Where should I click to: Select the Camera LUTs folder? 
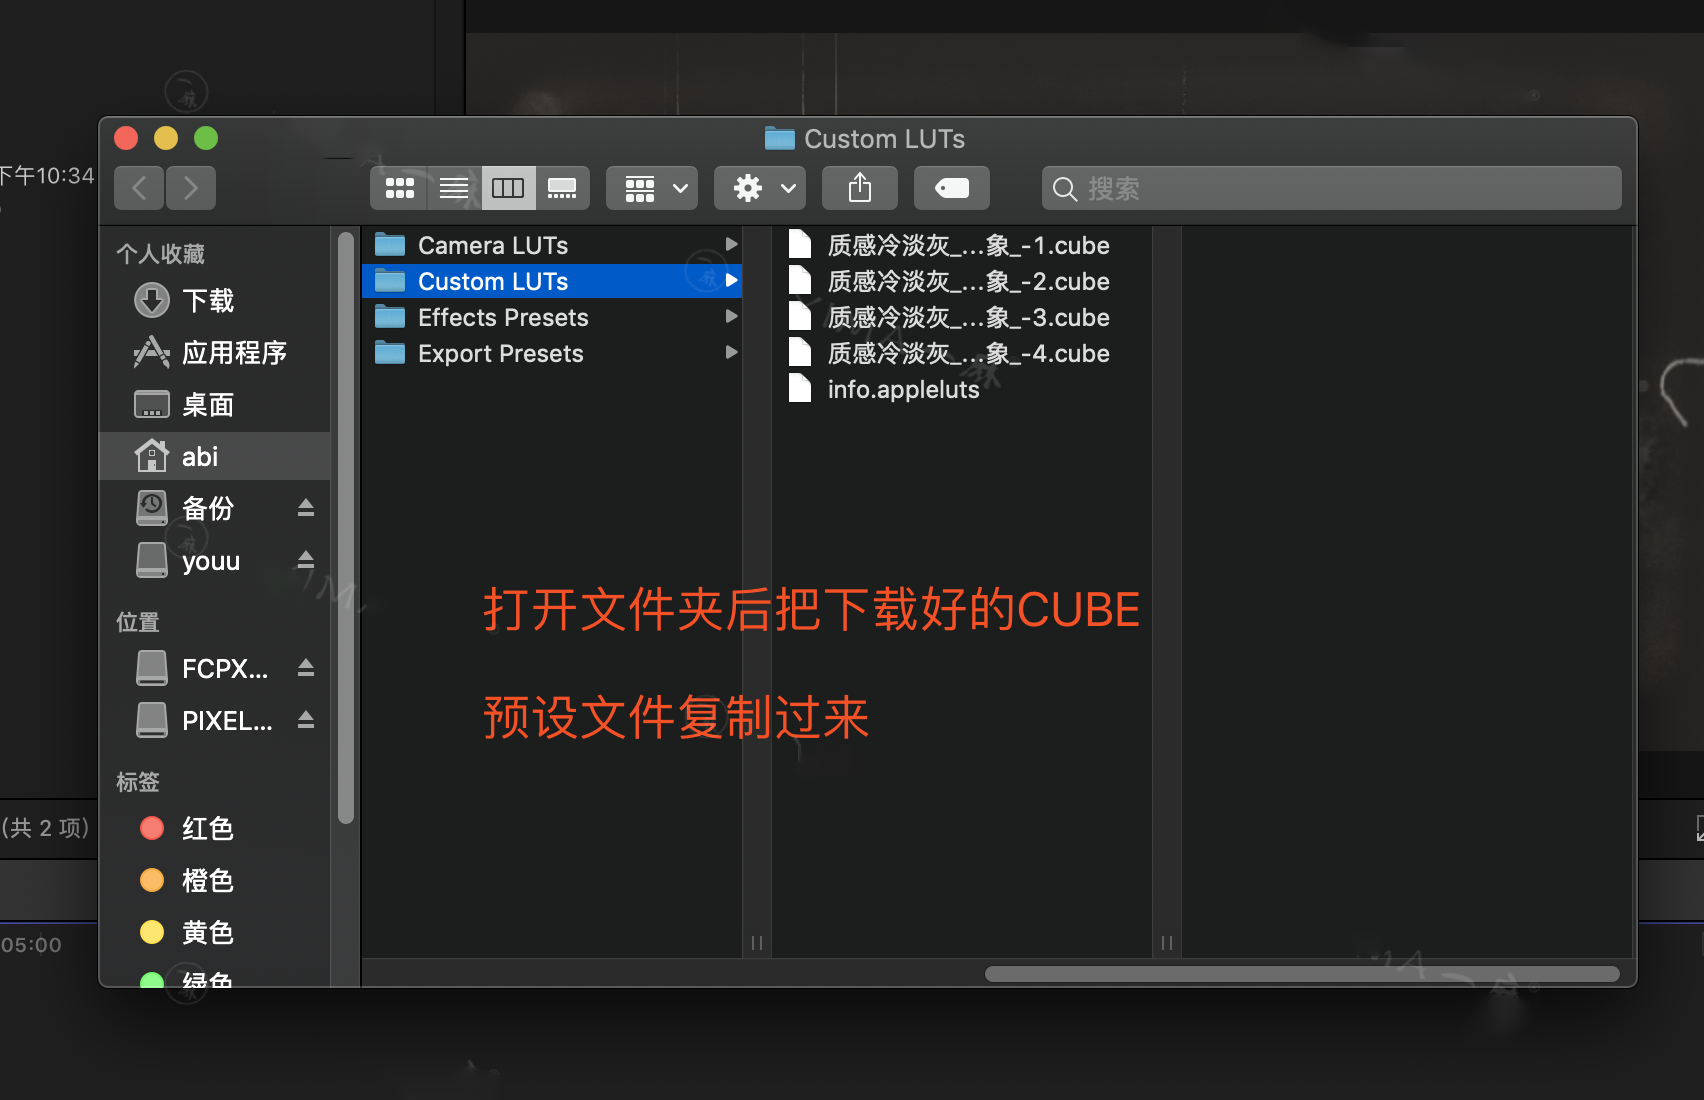[x=552, y=245]
